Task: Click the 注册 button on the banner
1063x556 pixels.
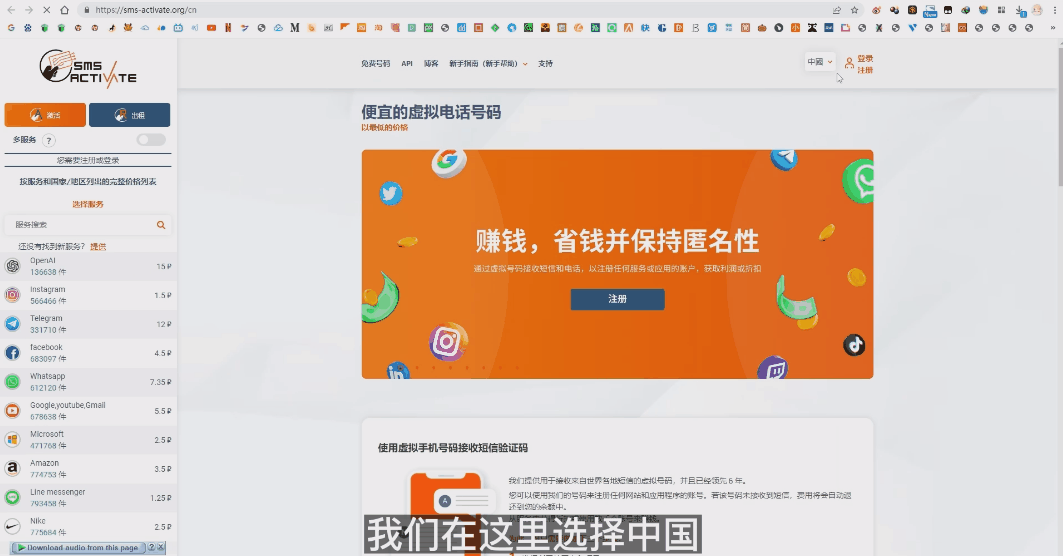Action: 617,299
